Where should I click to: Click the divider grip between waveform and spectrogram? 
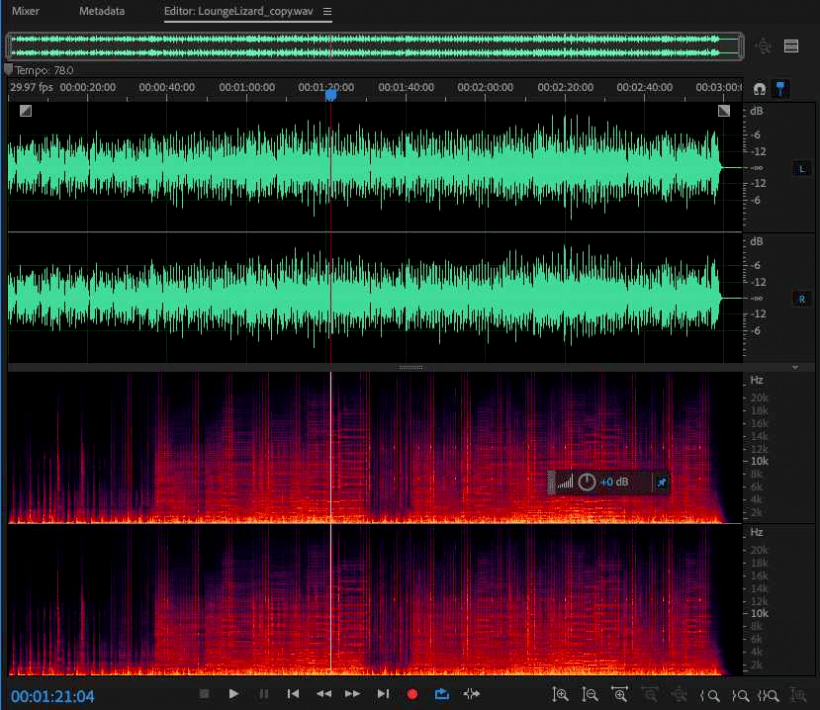tap(411, 368)
